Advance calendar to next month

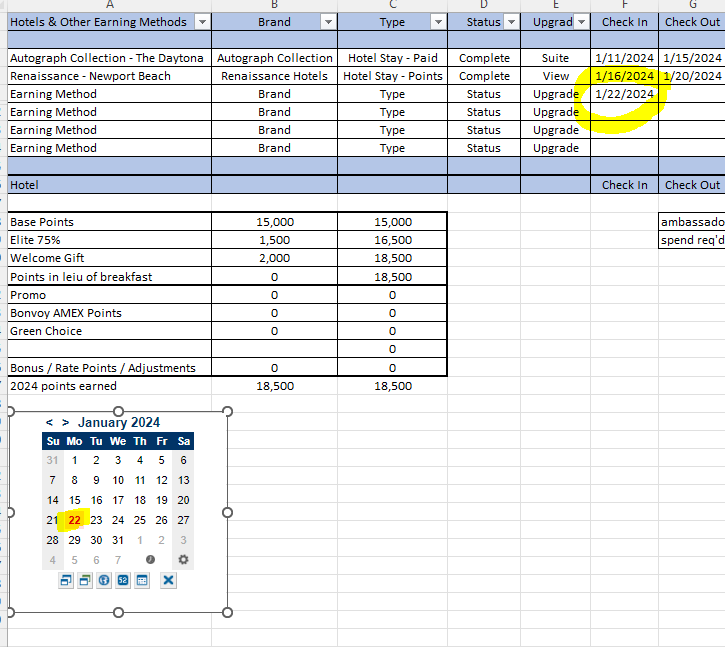coord(66,422)
